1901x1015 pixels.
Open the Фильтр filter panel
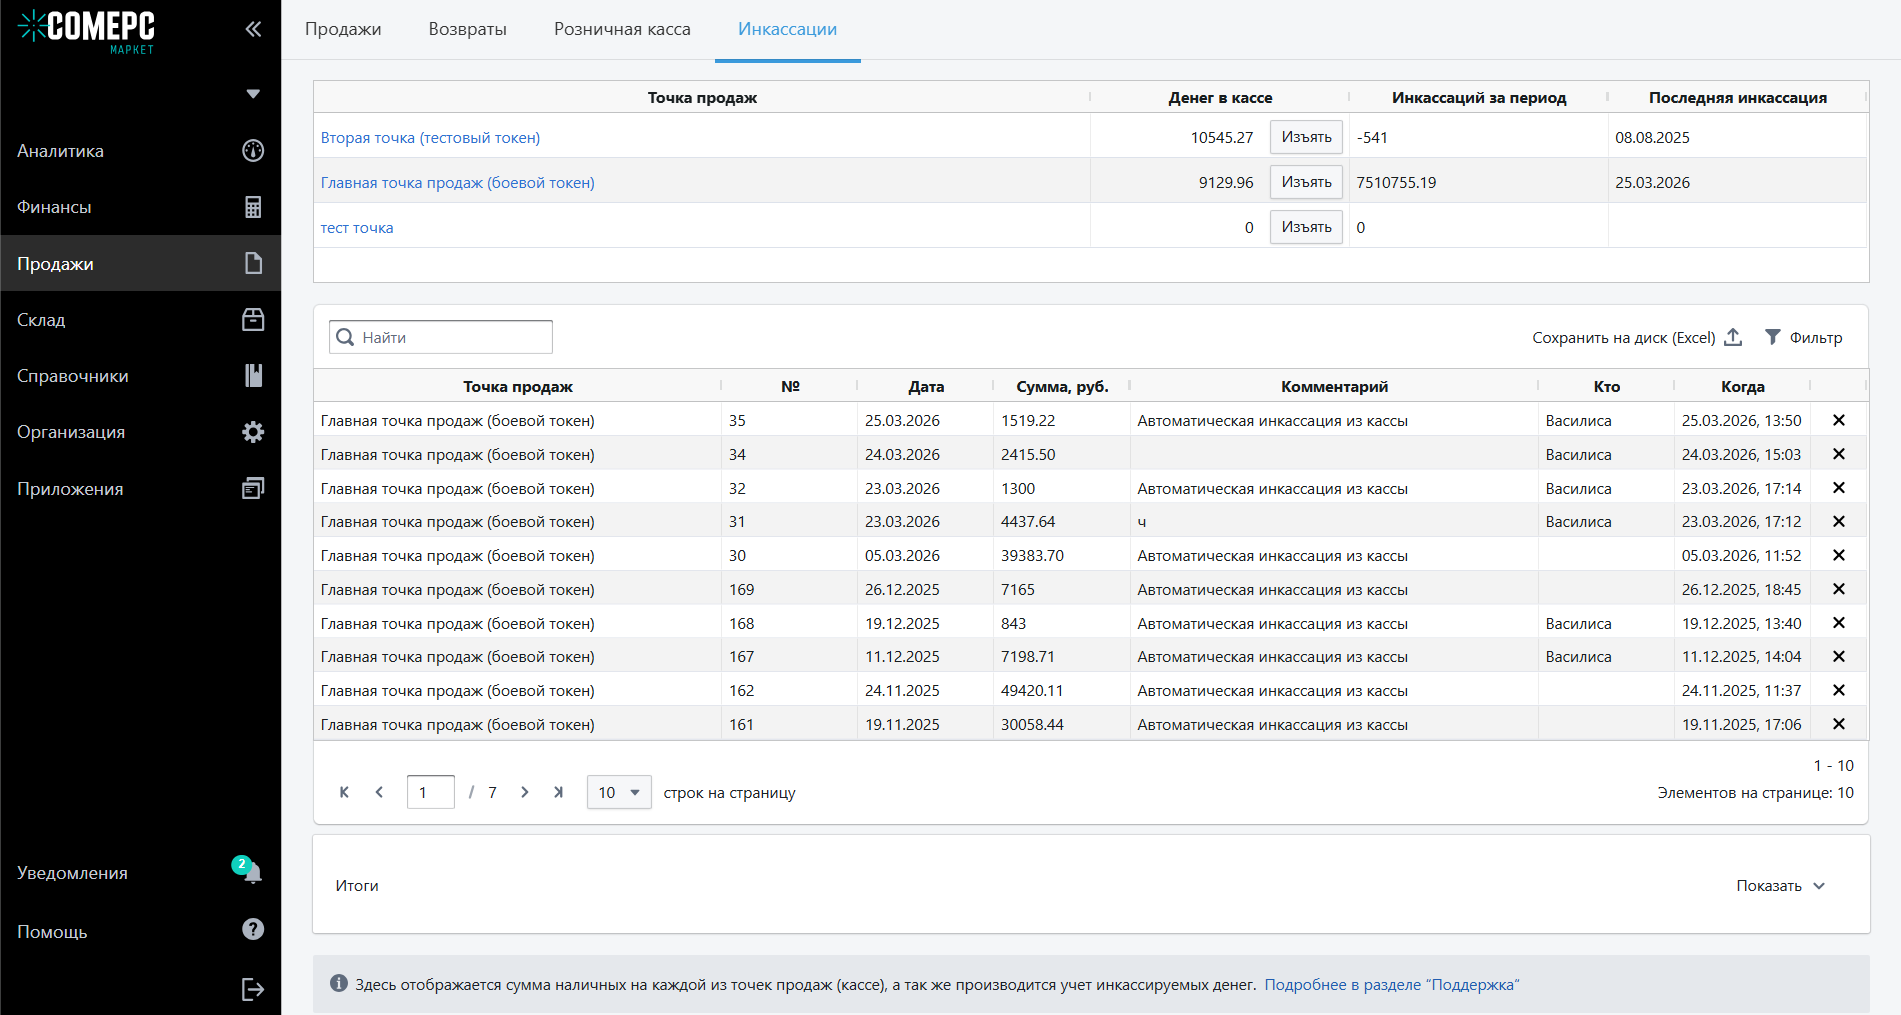(x=1803, y=338)
